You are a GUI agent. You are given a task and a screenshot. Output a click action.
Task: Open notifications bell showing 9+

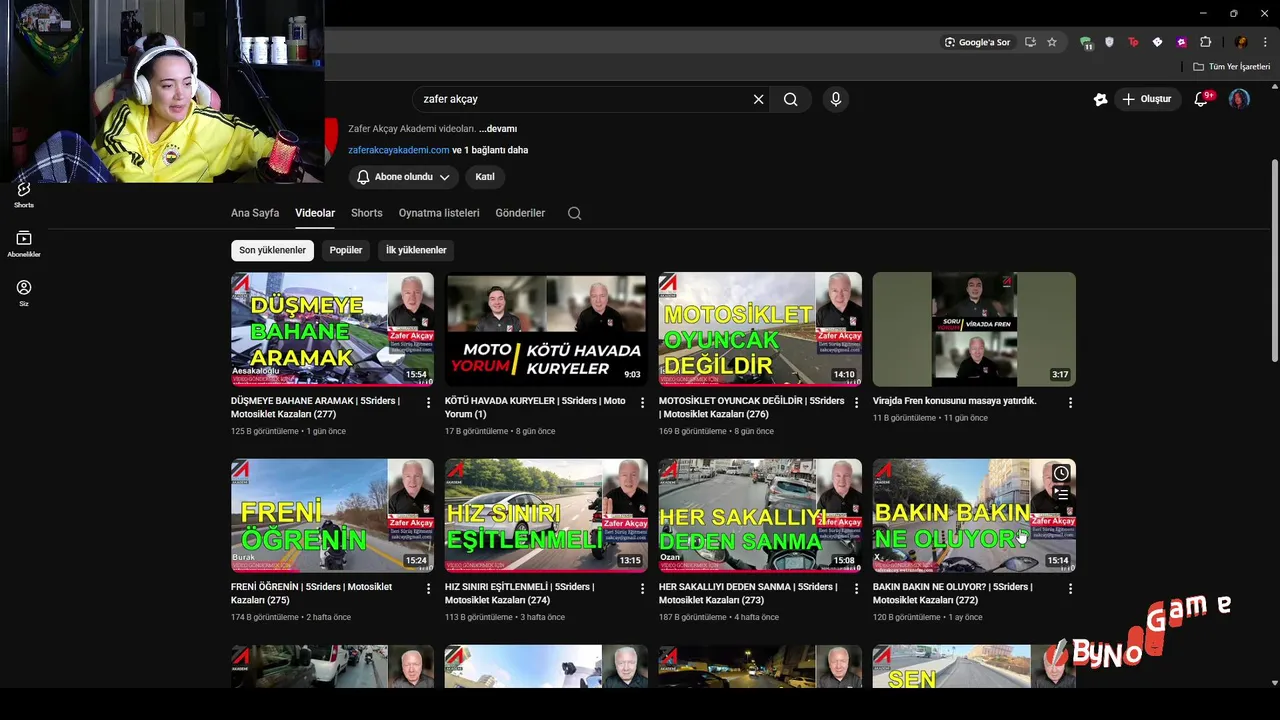click(x=1202, y=99)
